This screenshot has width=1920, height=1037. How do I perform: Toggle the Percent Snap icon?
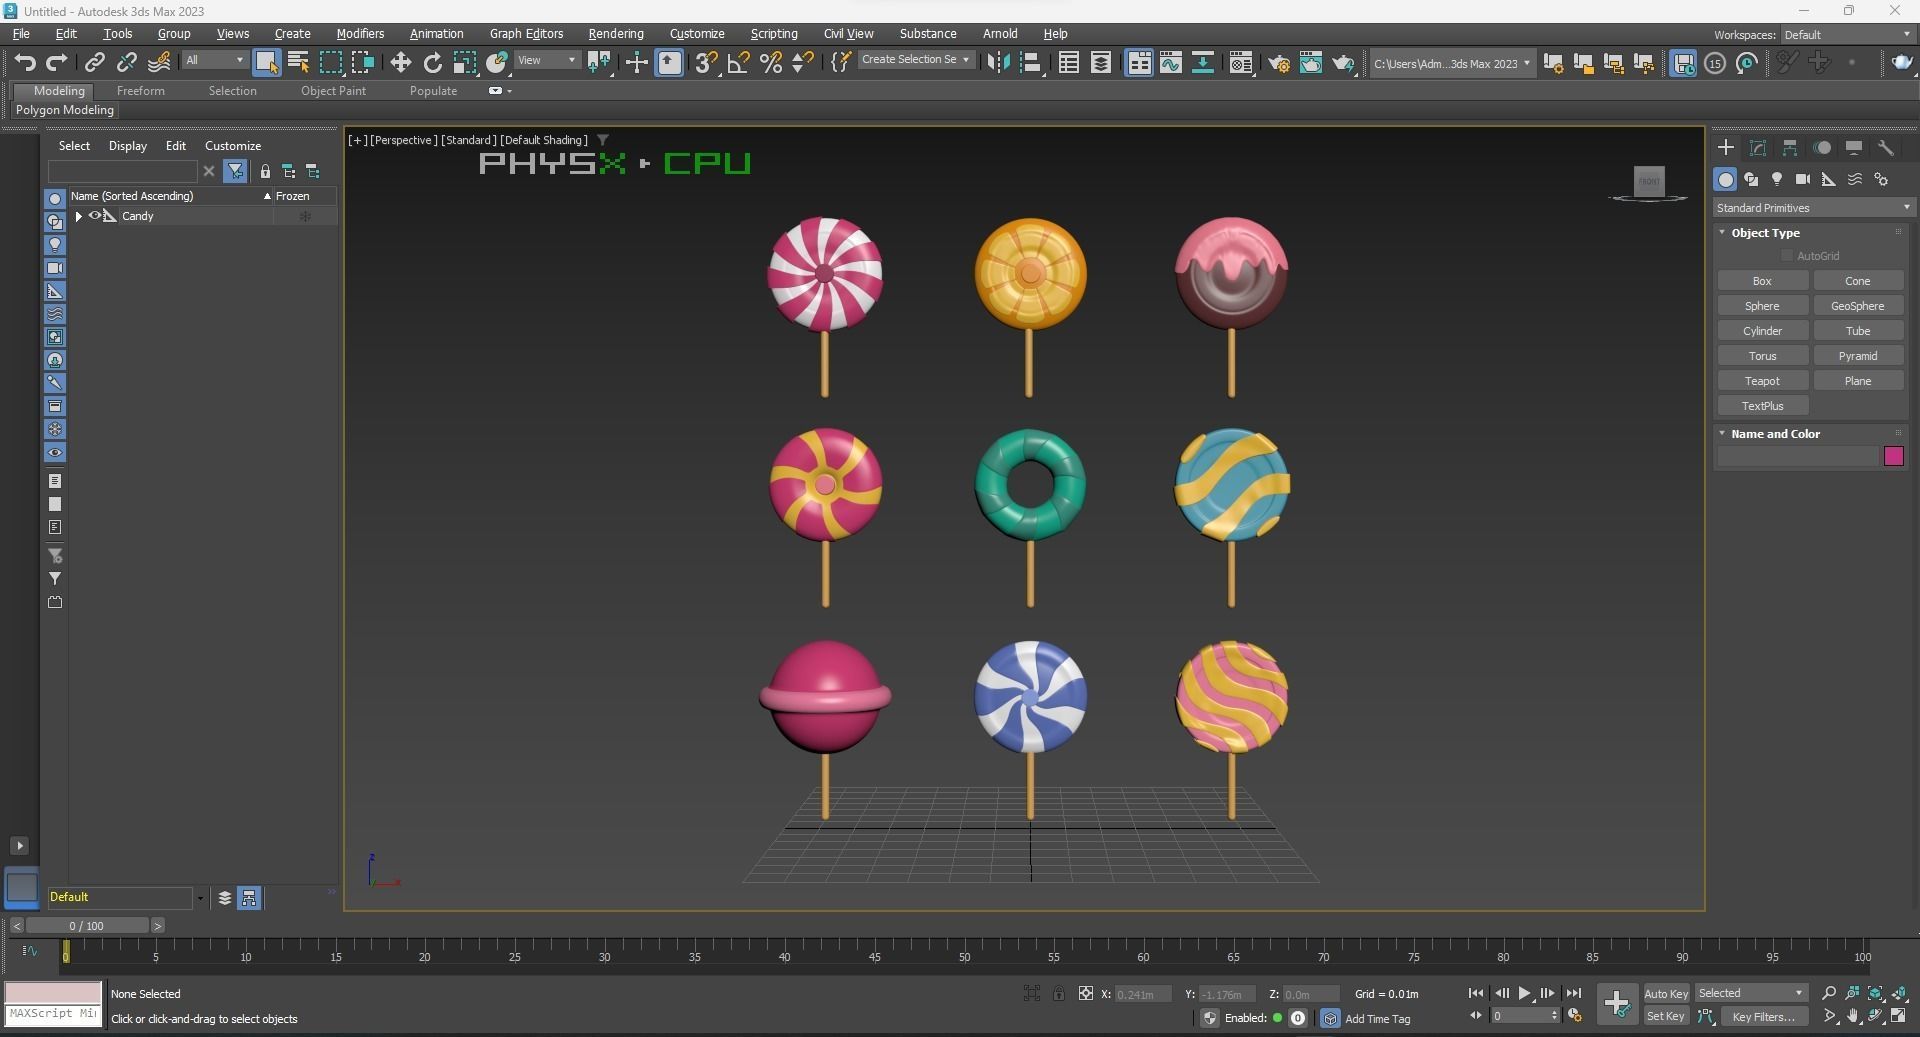[x=771, y=63]
